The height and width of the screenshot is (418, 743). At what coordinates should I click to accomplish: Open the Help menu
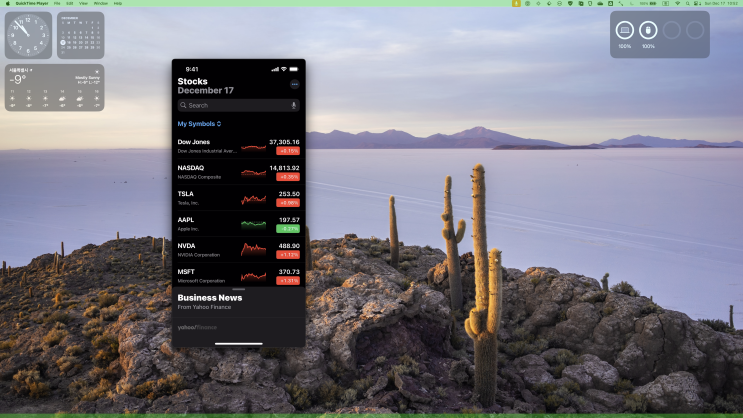click(118, 3)
